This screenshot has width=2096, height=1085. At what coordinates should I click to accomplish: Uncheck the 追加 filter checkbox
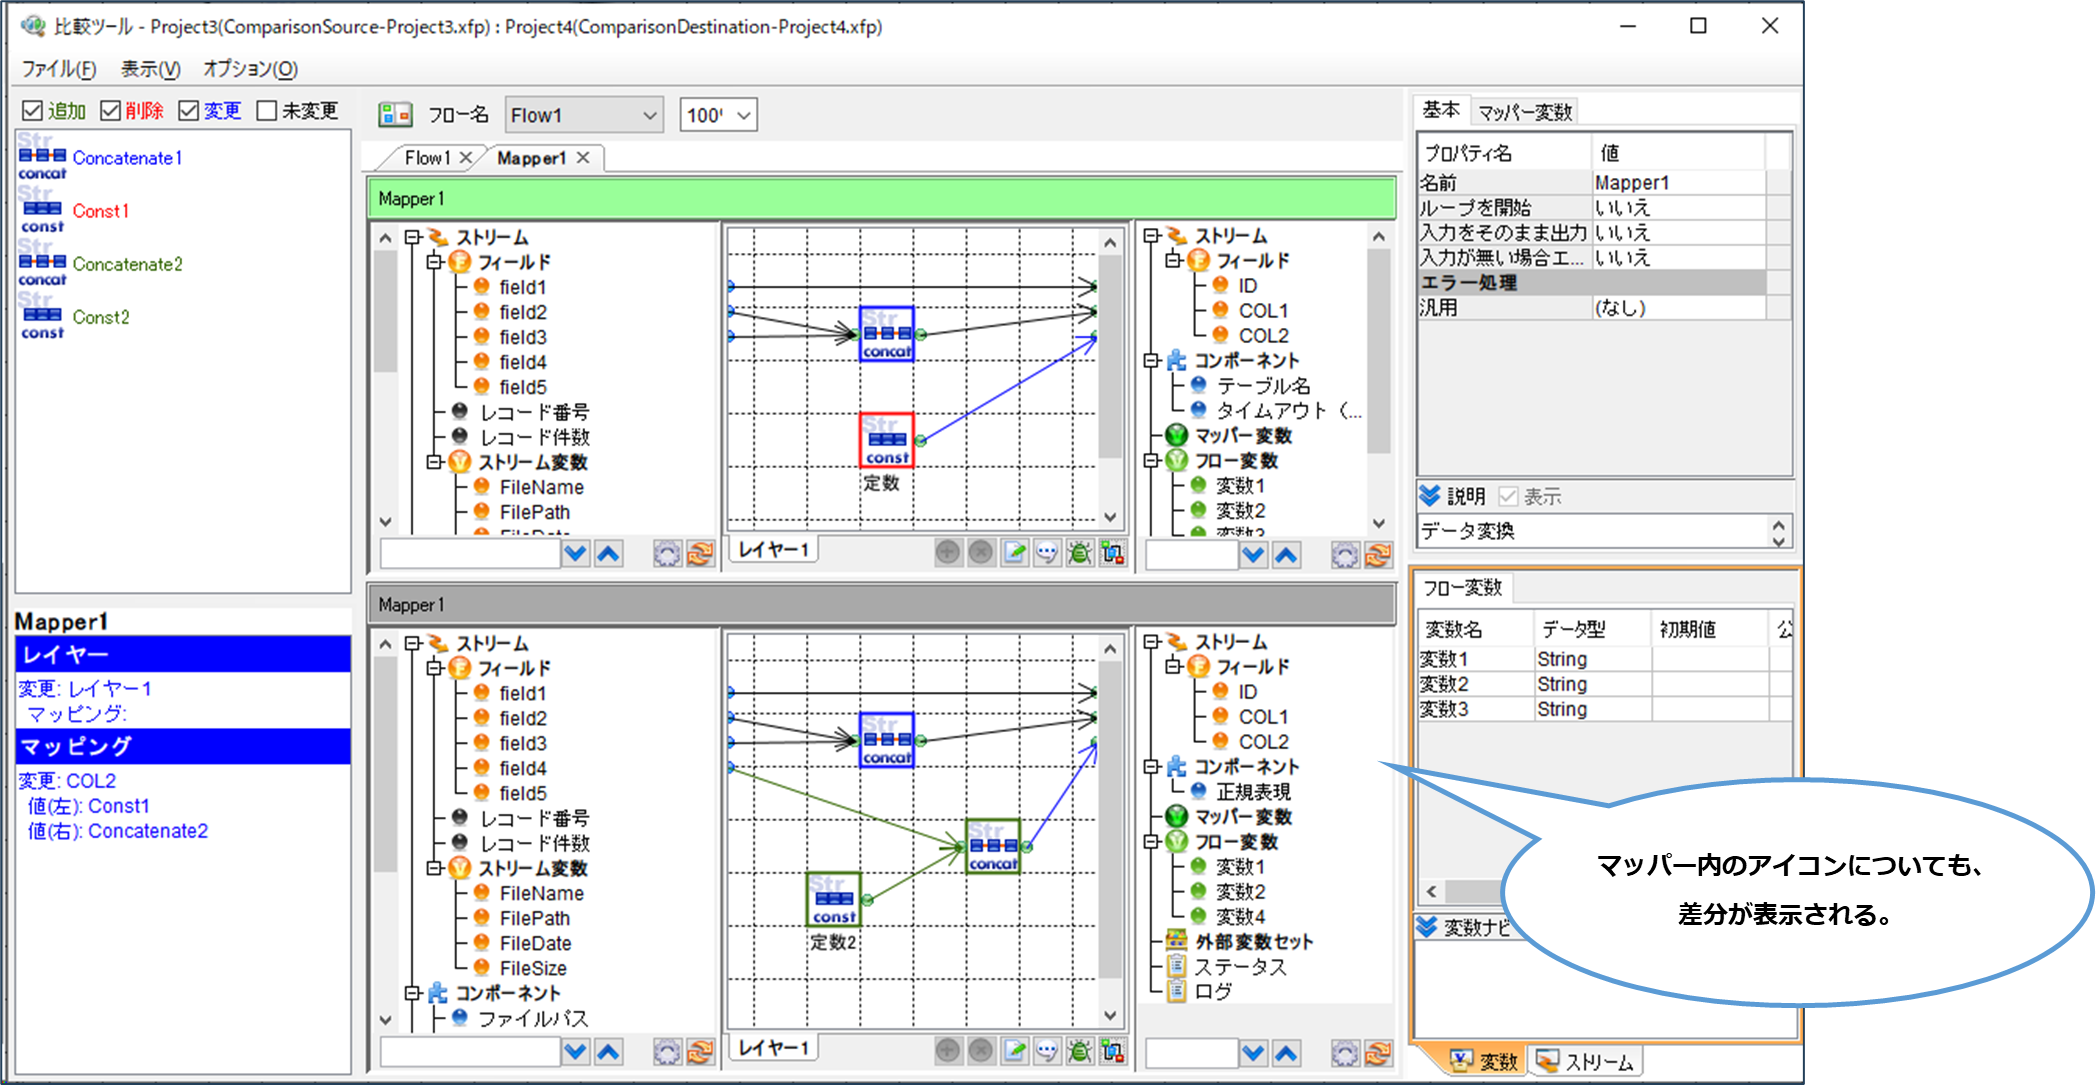pos(33,111)
